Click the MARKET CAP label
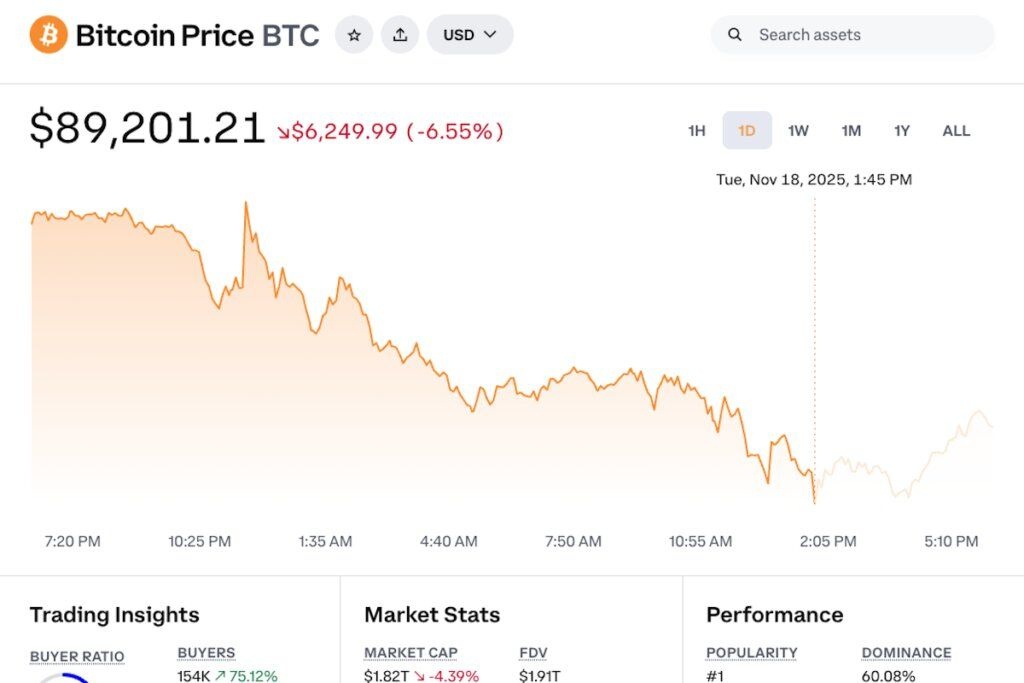This screenshot has height=683, width=1024. [x=410, y=653]
